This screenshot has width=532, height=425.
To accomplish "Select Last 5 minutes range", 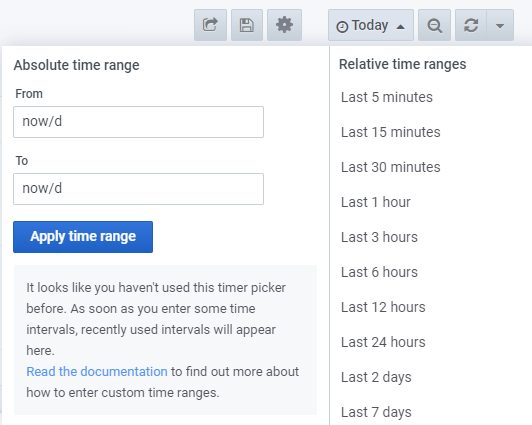I will tap(387, 97).
